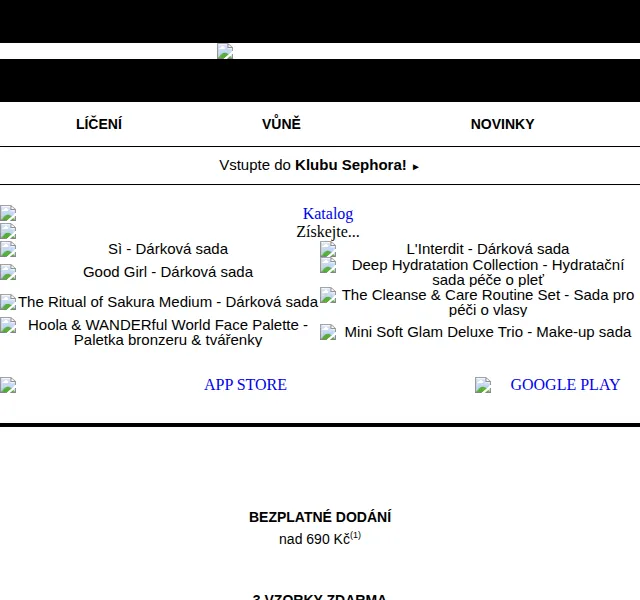Viewport: 640px width, 600px height.
Task: Click the broken image beside Získejte
Action: coord(8,231)
